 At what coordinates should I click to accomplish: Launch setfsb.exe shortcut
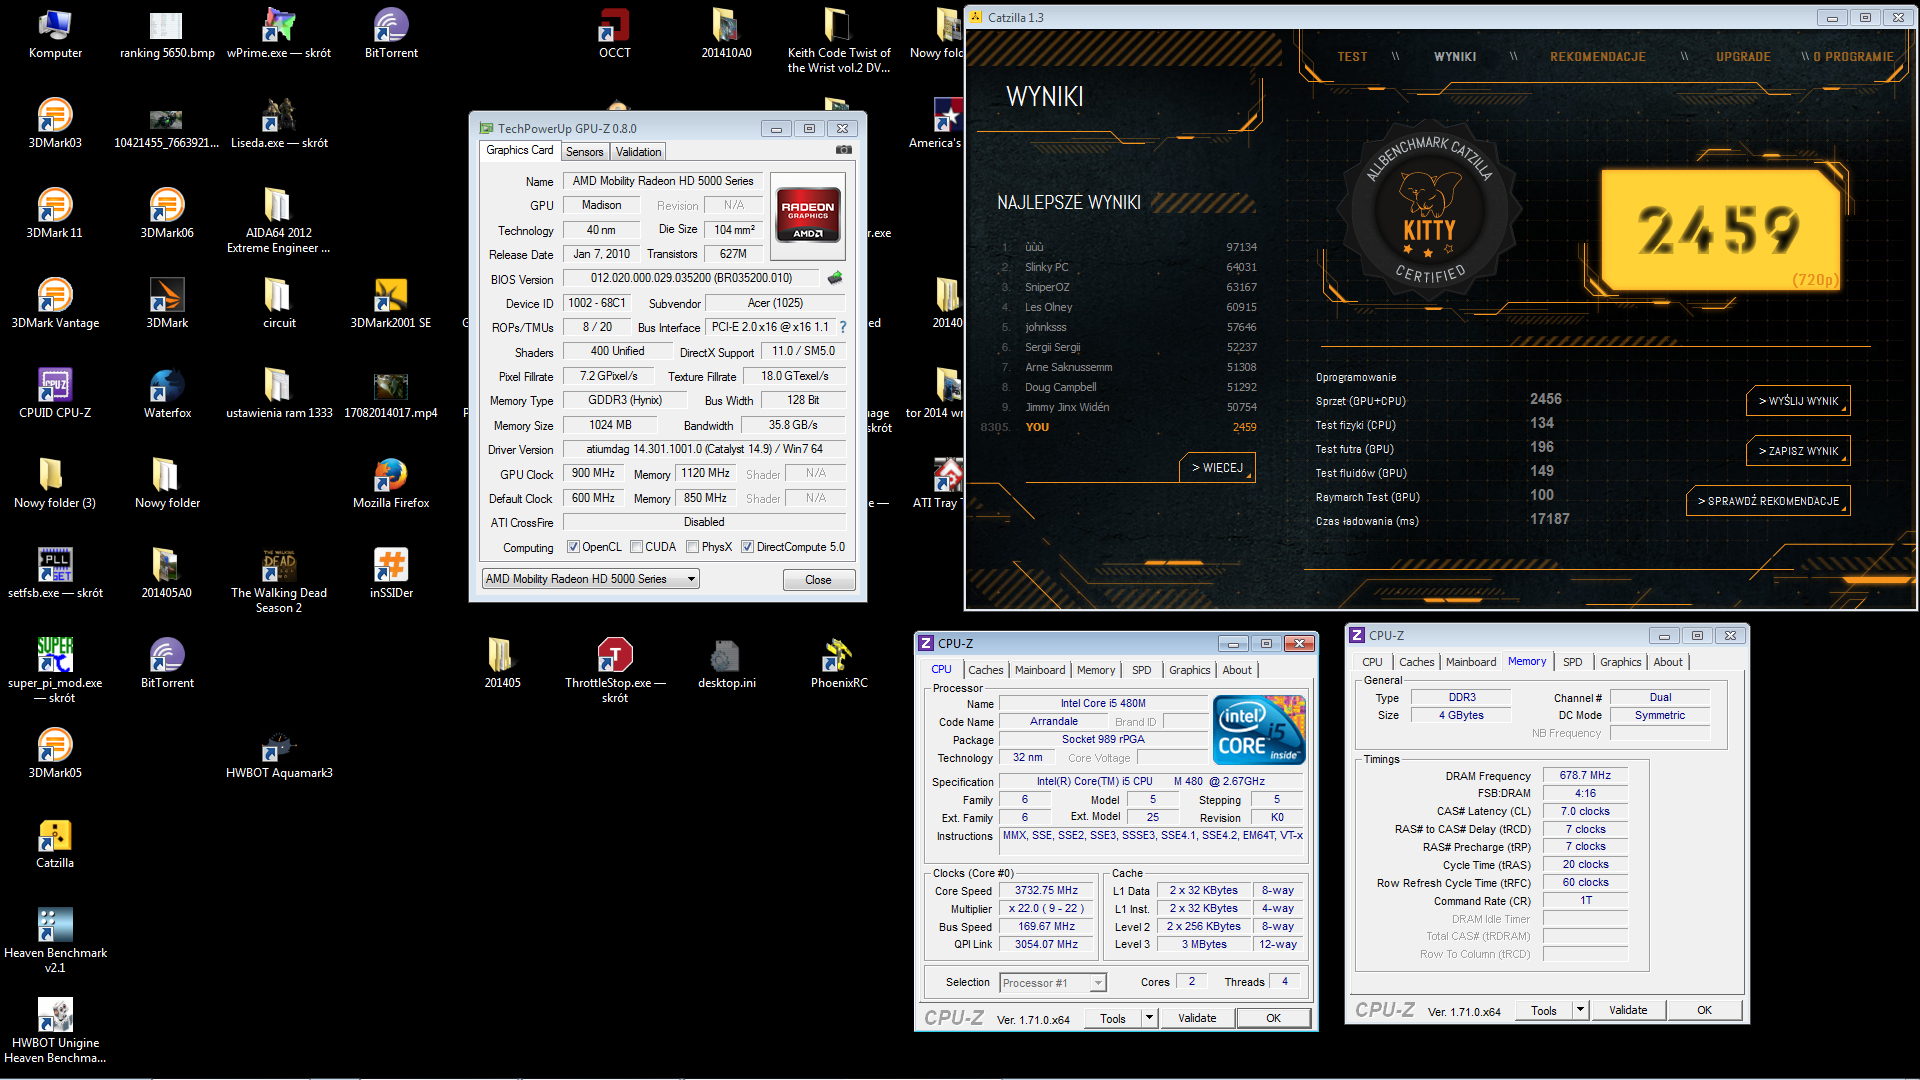click(55, 573)
